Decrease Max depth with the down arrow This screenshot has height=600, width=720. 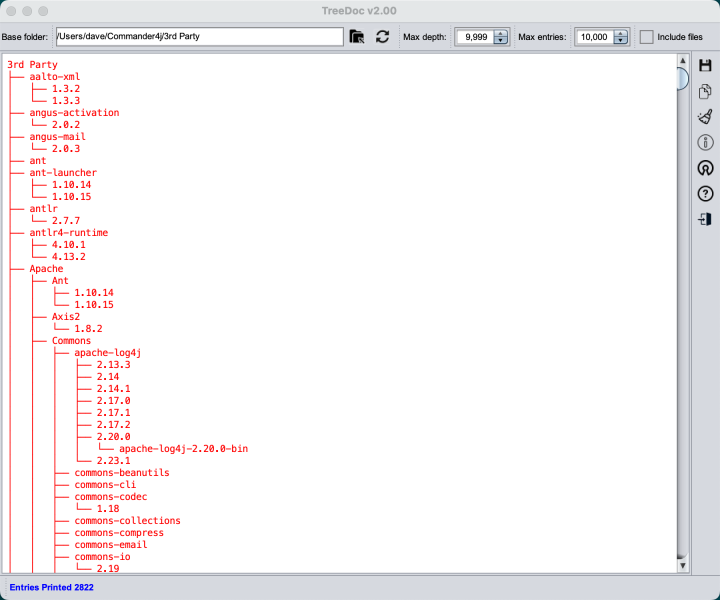click(x=500, y=42)
